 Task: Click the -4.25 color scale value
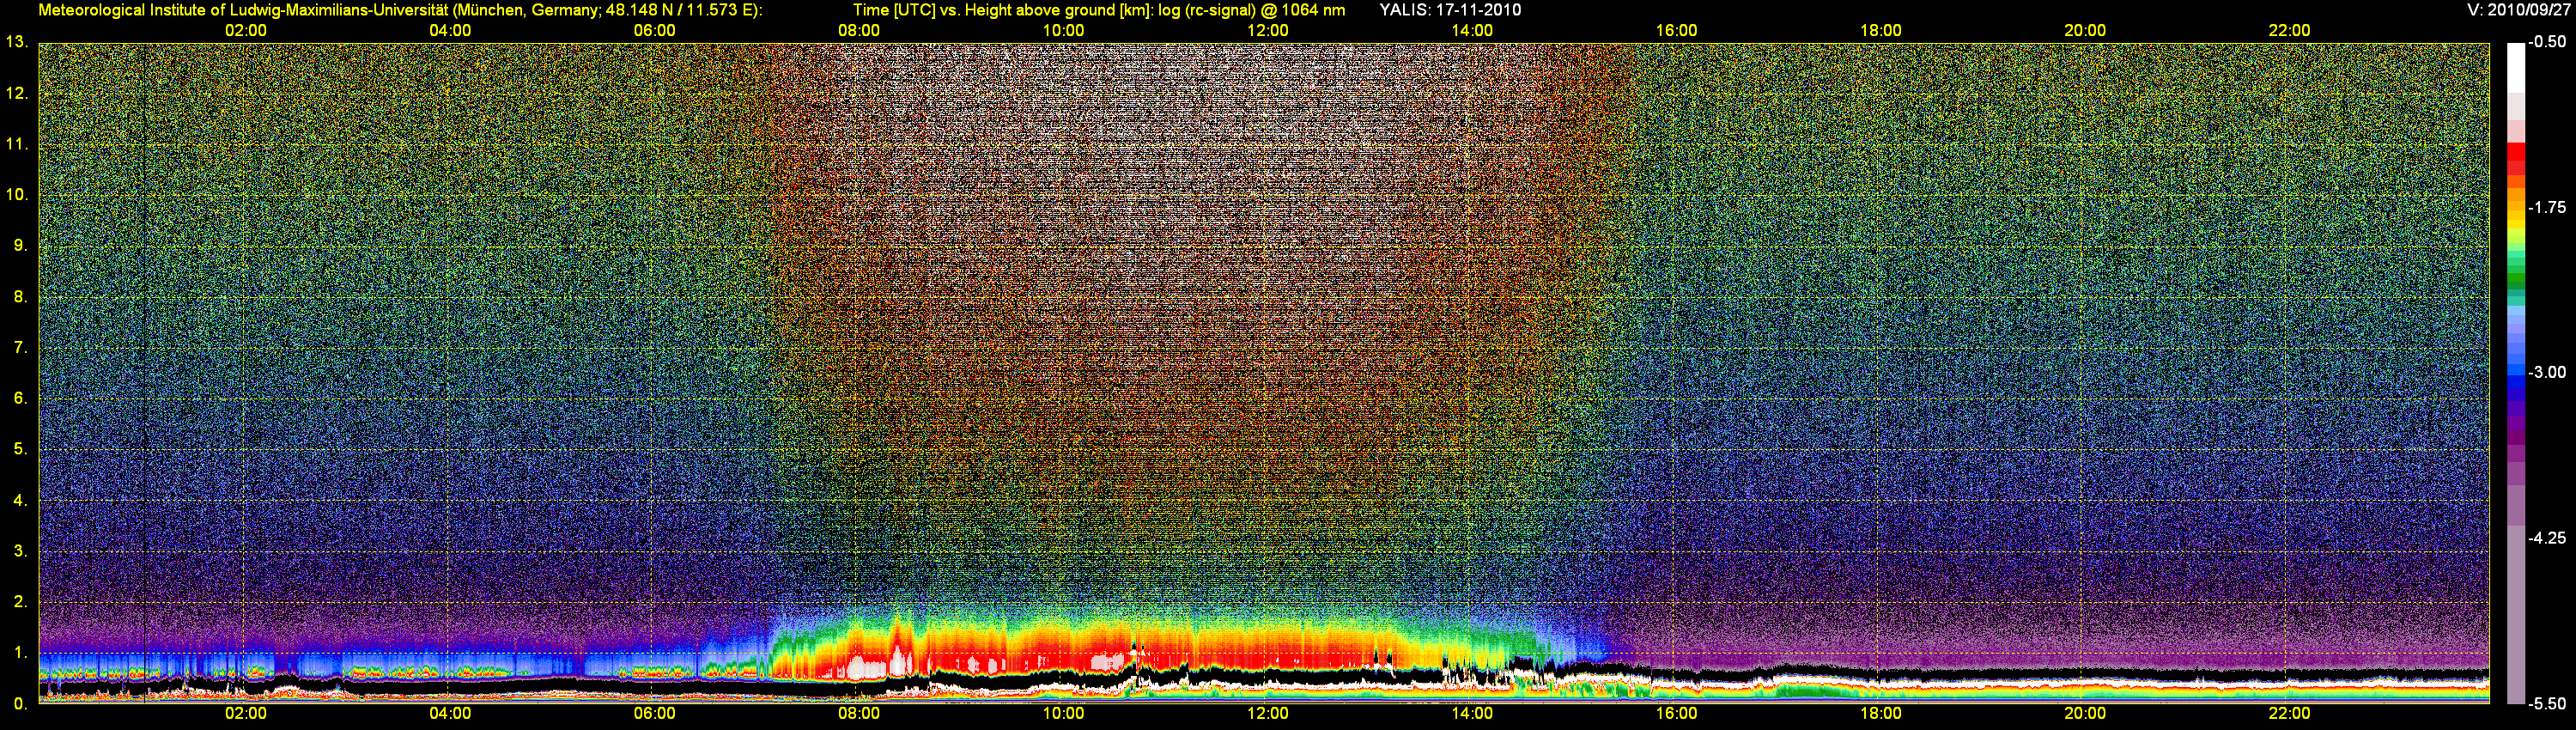2547,538
